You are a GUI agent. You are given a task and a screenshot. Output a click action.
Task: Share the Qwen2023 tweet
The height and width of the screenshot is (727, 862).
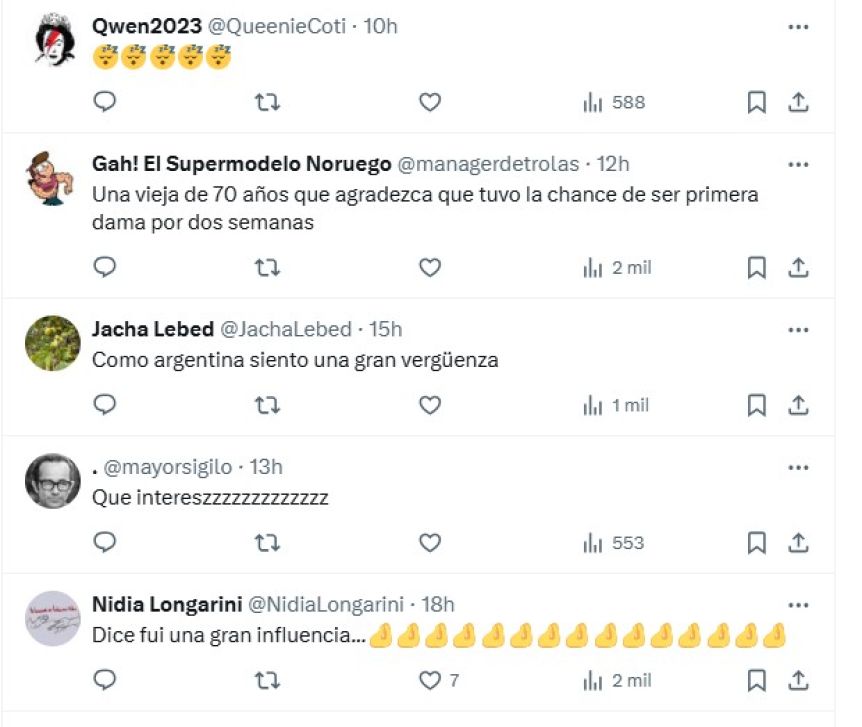pos(799,102)
